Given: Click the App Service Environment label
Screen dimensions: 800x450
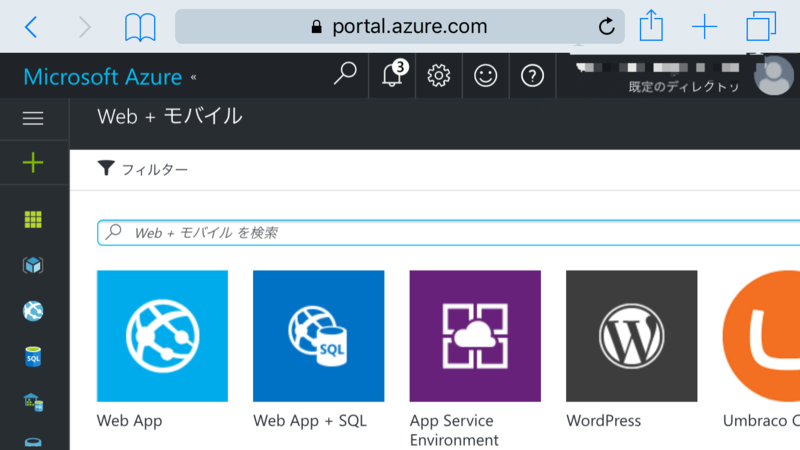Looking at the screenshot, I should coord(454,430).
